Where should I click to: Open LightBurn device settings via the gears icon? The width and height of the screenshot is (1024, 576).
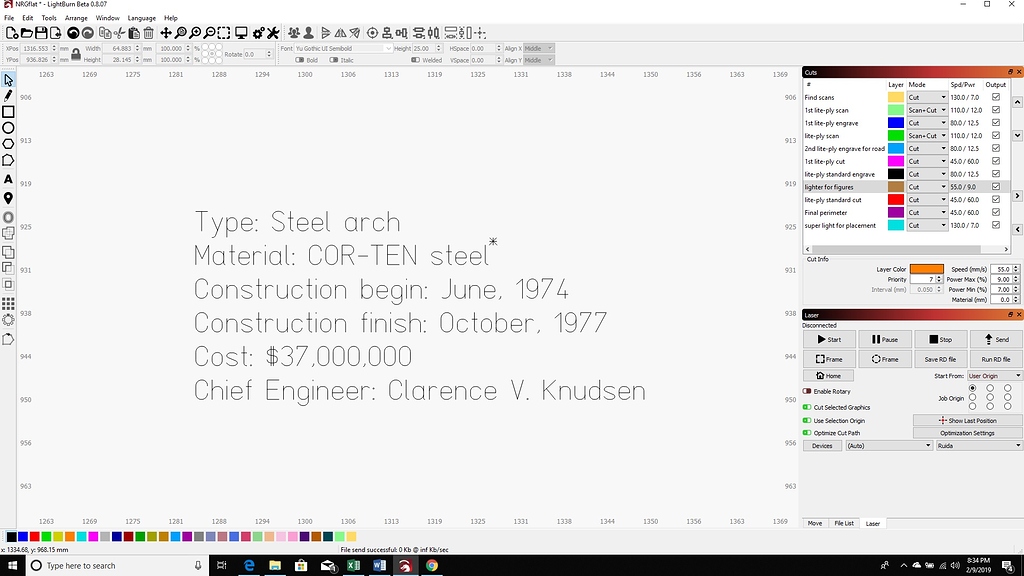(x=258, y=33)
